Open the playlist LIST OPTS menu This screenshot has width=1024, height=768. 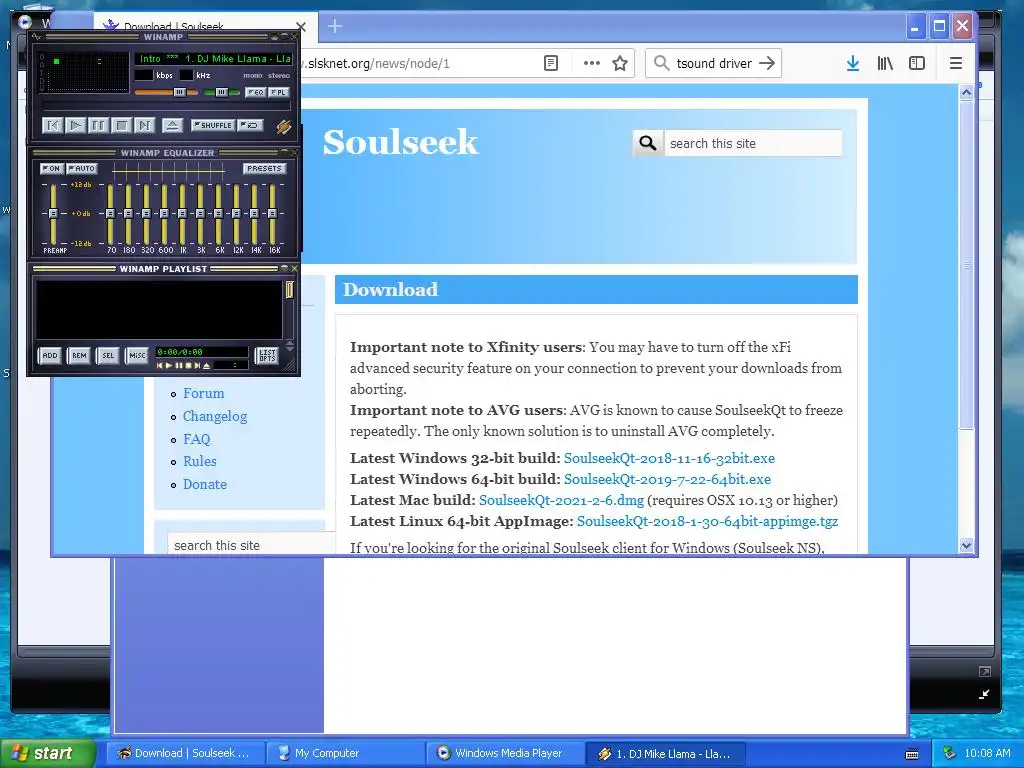click(x=267, y=355)
